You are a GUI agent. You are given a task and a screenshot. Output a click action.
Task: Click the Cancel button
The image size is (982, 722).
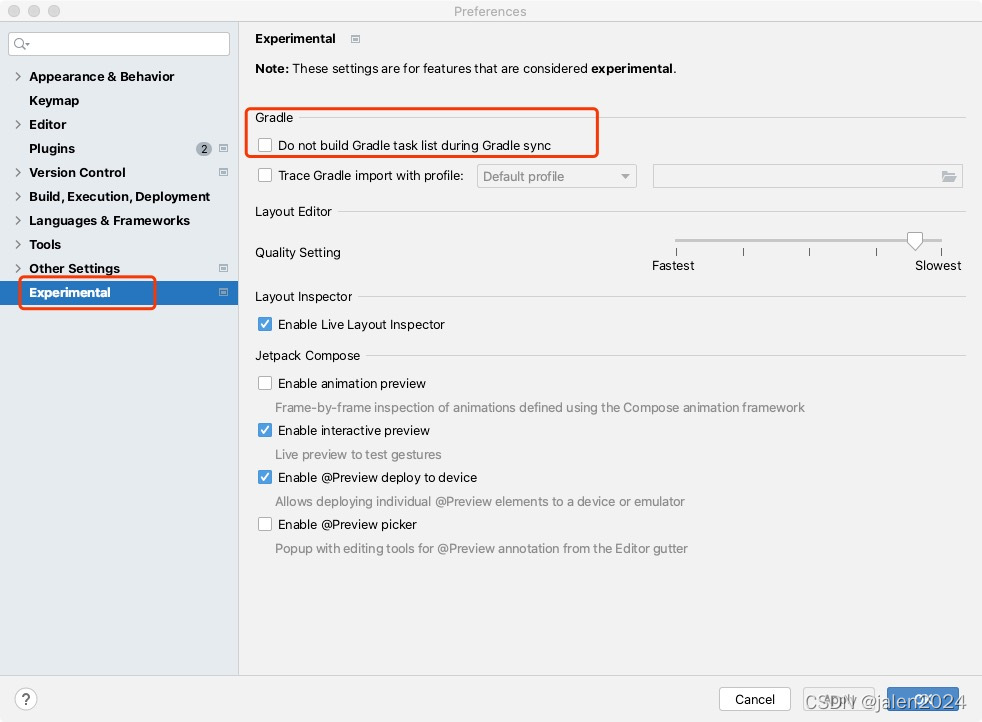[x=755, y=699]
